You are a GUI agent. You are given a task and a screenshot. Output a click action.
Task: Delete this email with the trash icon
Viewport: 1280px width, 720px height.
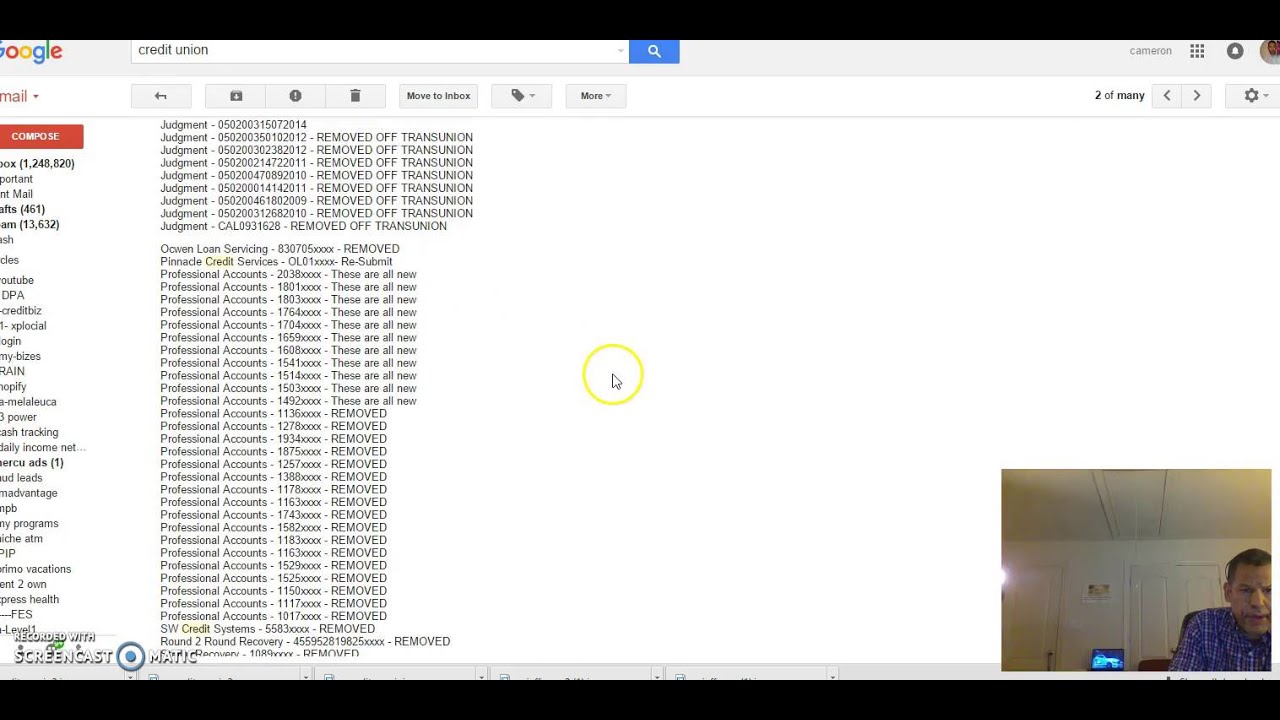point(355,96)
